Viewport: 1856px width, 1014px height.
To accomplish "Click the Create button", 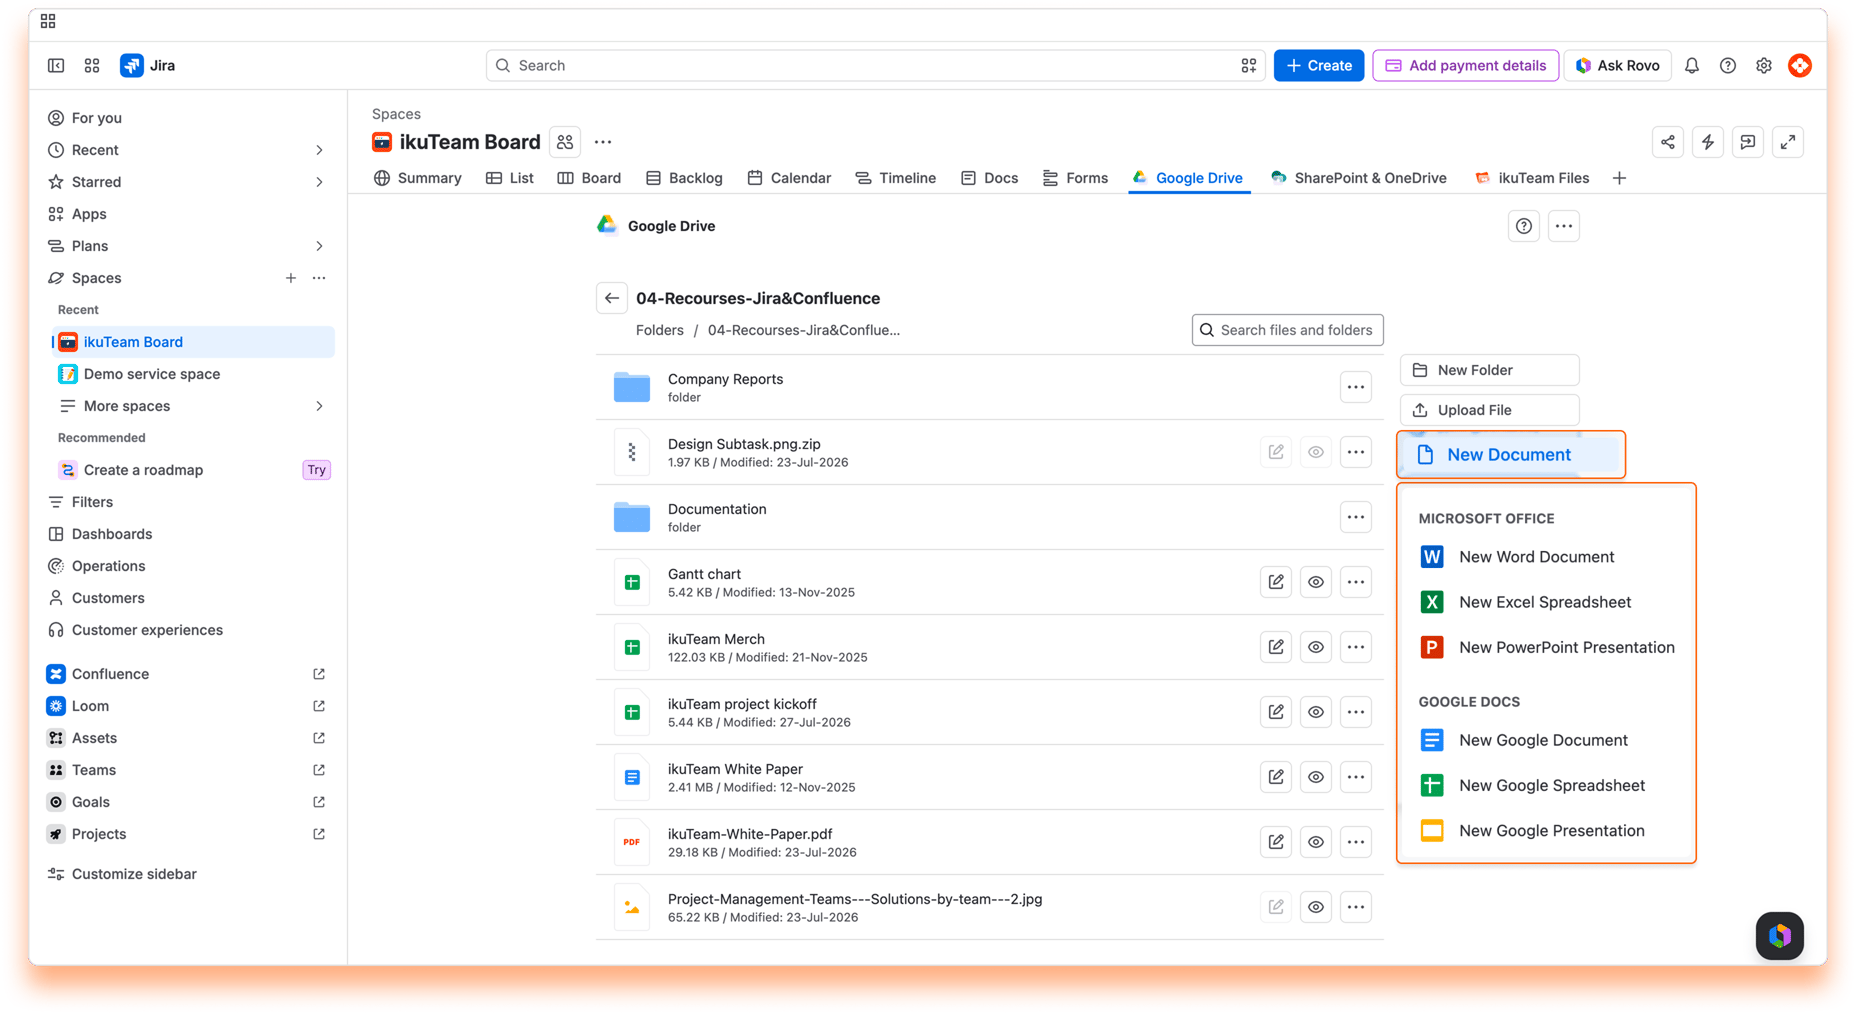I will [1319, 66].
